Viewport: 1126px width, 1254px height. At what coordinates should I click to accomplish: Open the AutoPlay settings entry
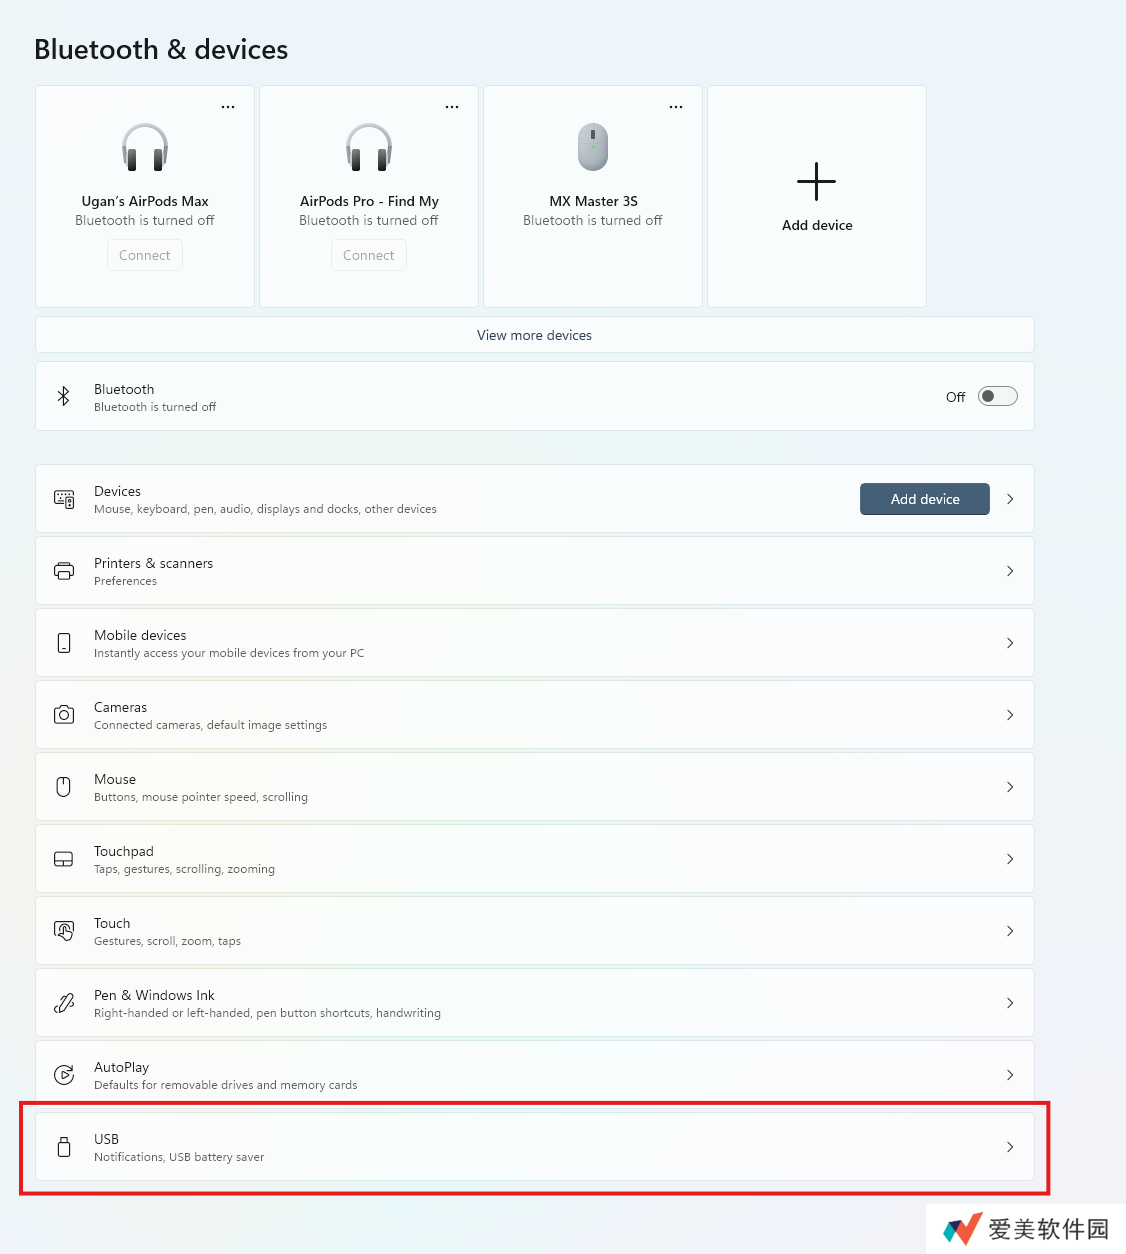534,1075
